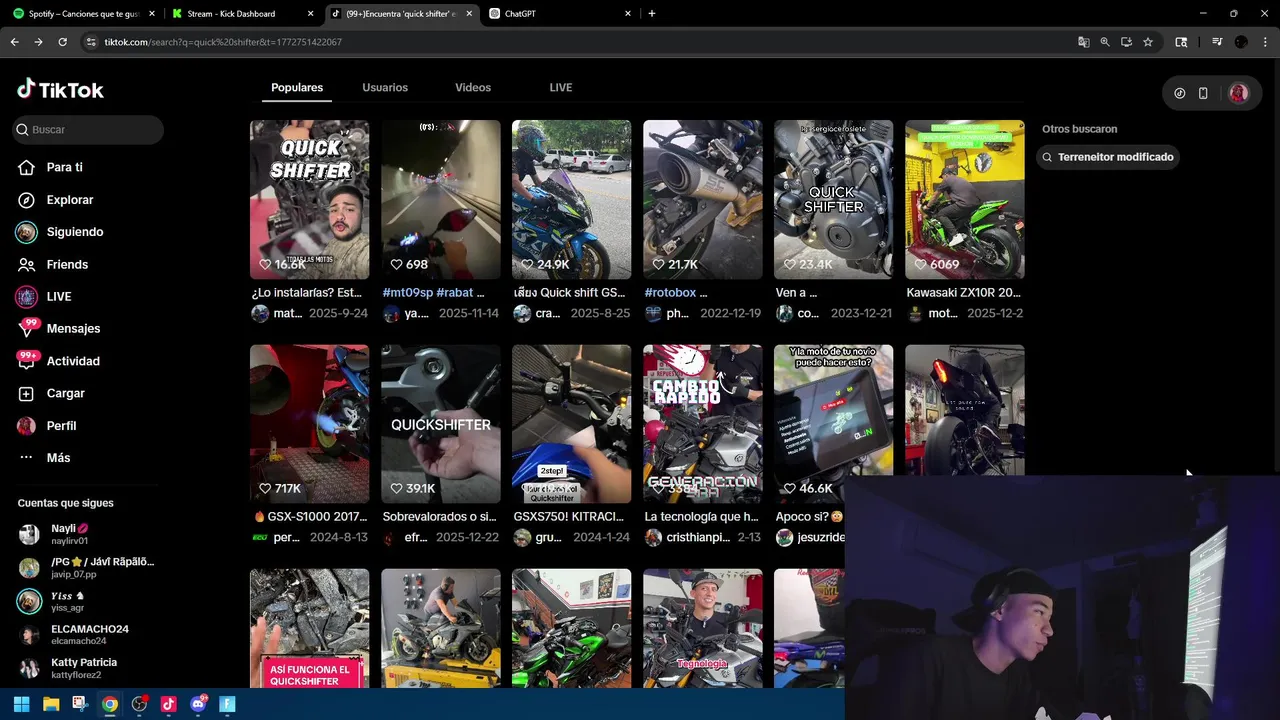Select the LIVE results tab
Image resolution: width=1280 pixels, height=720 pixels.
coord(561,88)
